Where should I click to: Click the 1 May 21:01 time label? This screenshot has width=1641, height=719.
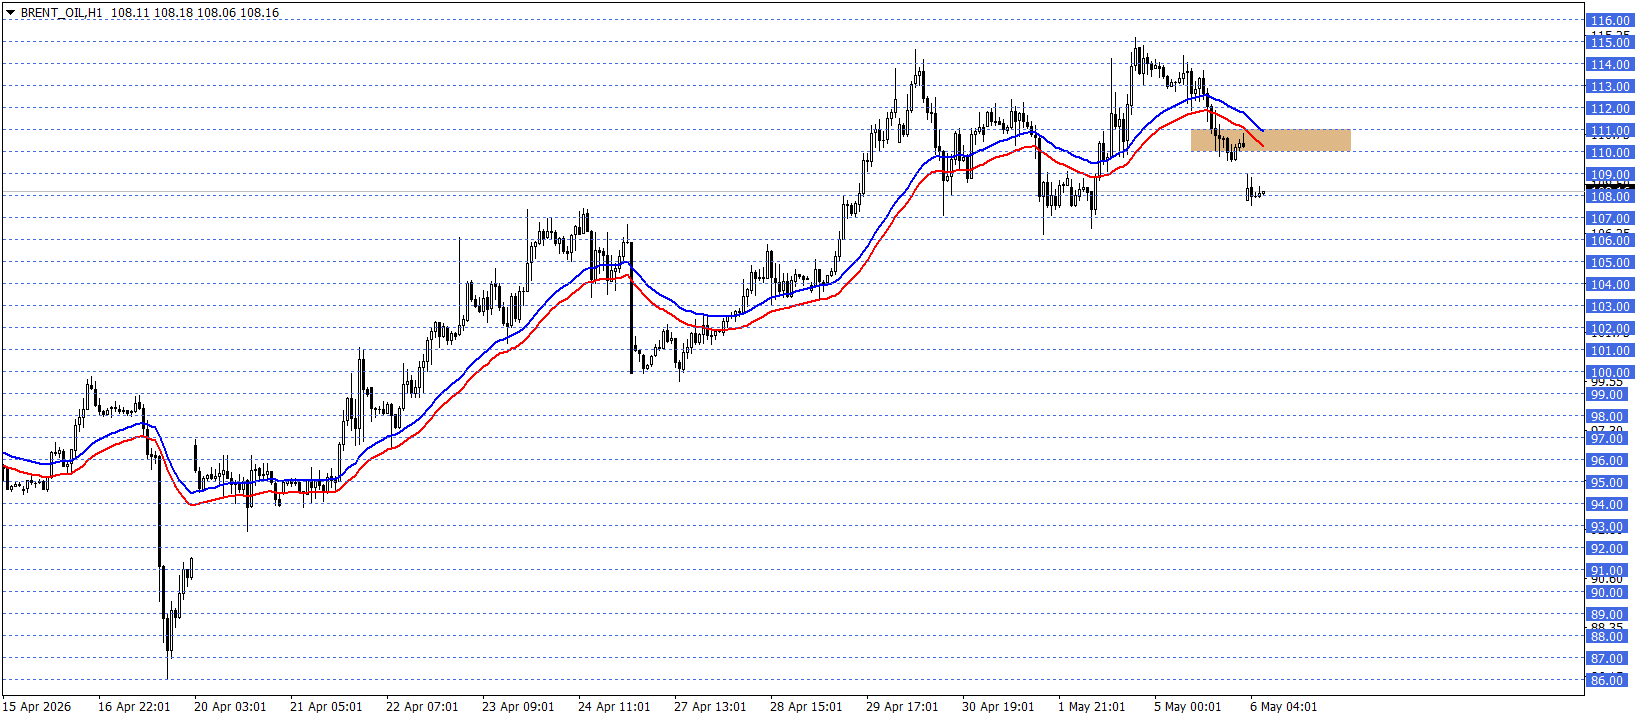pos(1092,707)
